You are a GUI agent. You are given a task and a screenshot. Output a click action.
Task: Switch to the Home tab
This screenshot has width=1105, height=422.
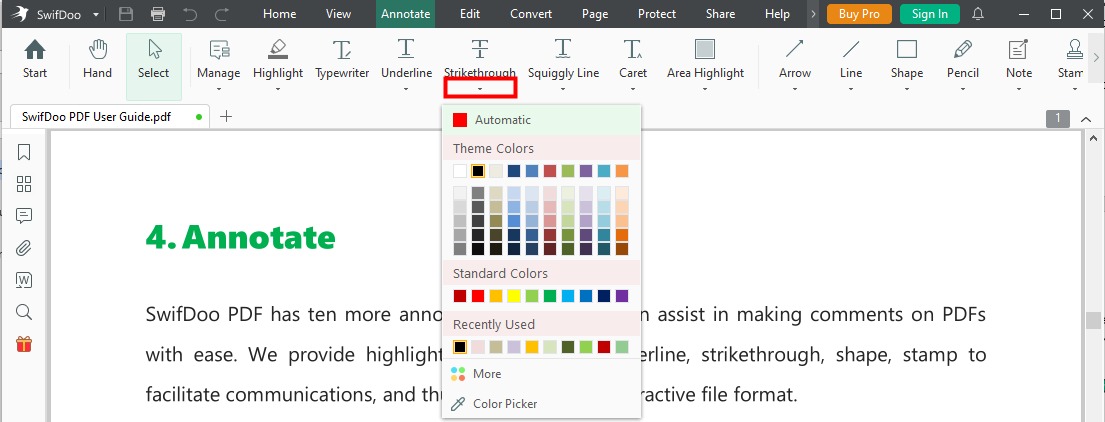[x=280, y=14]
